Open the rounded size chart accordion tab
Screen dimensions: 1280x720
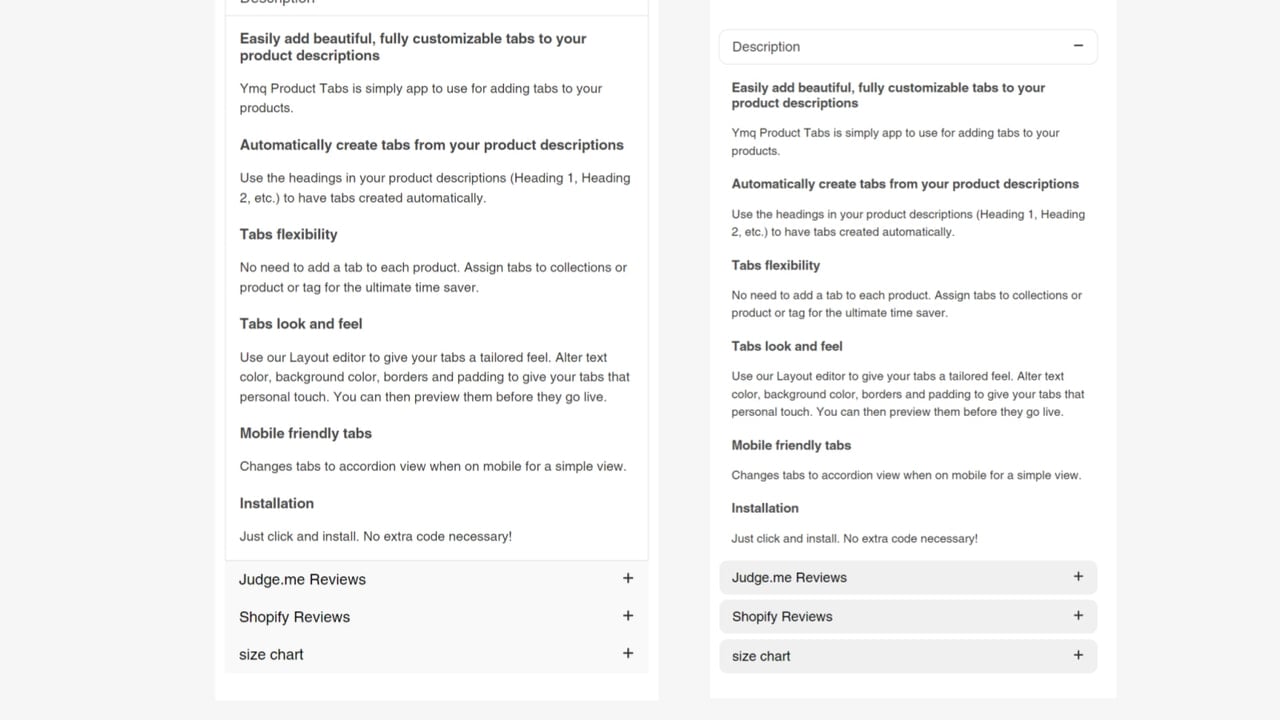(x=908, y=656)
